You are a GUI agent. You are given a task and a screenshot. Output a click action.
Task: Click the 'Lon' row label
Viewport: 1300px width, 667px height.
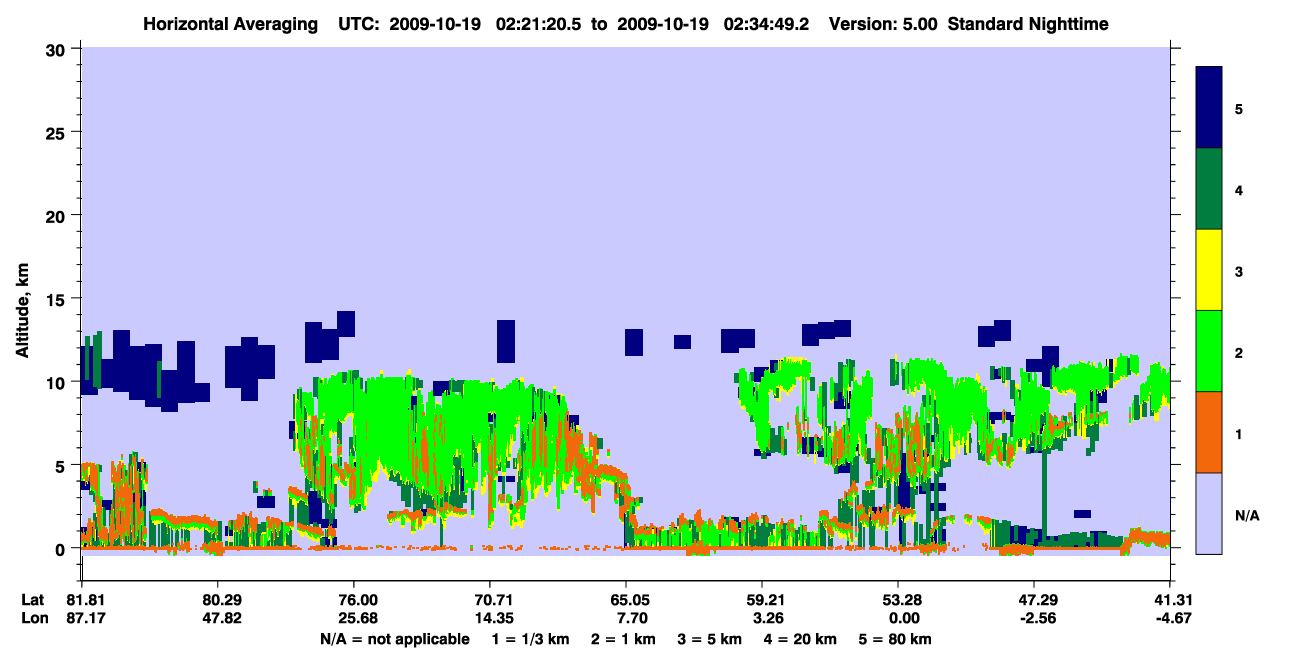pyautogui.click(x=33, y=618)
